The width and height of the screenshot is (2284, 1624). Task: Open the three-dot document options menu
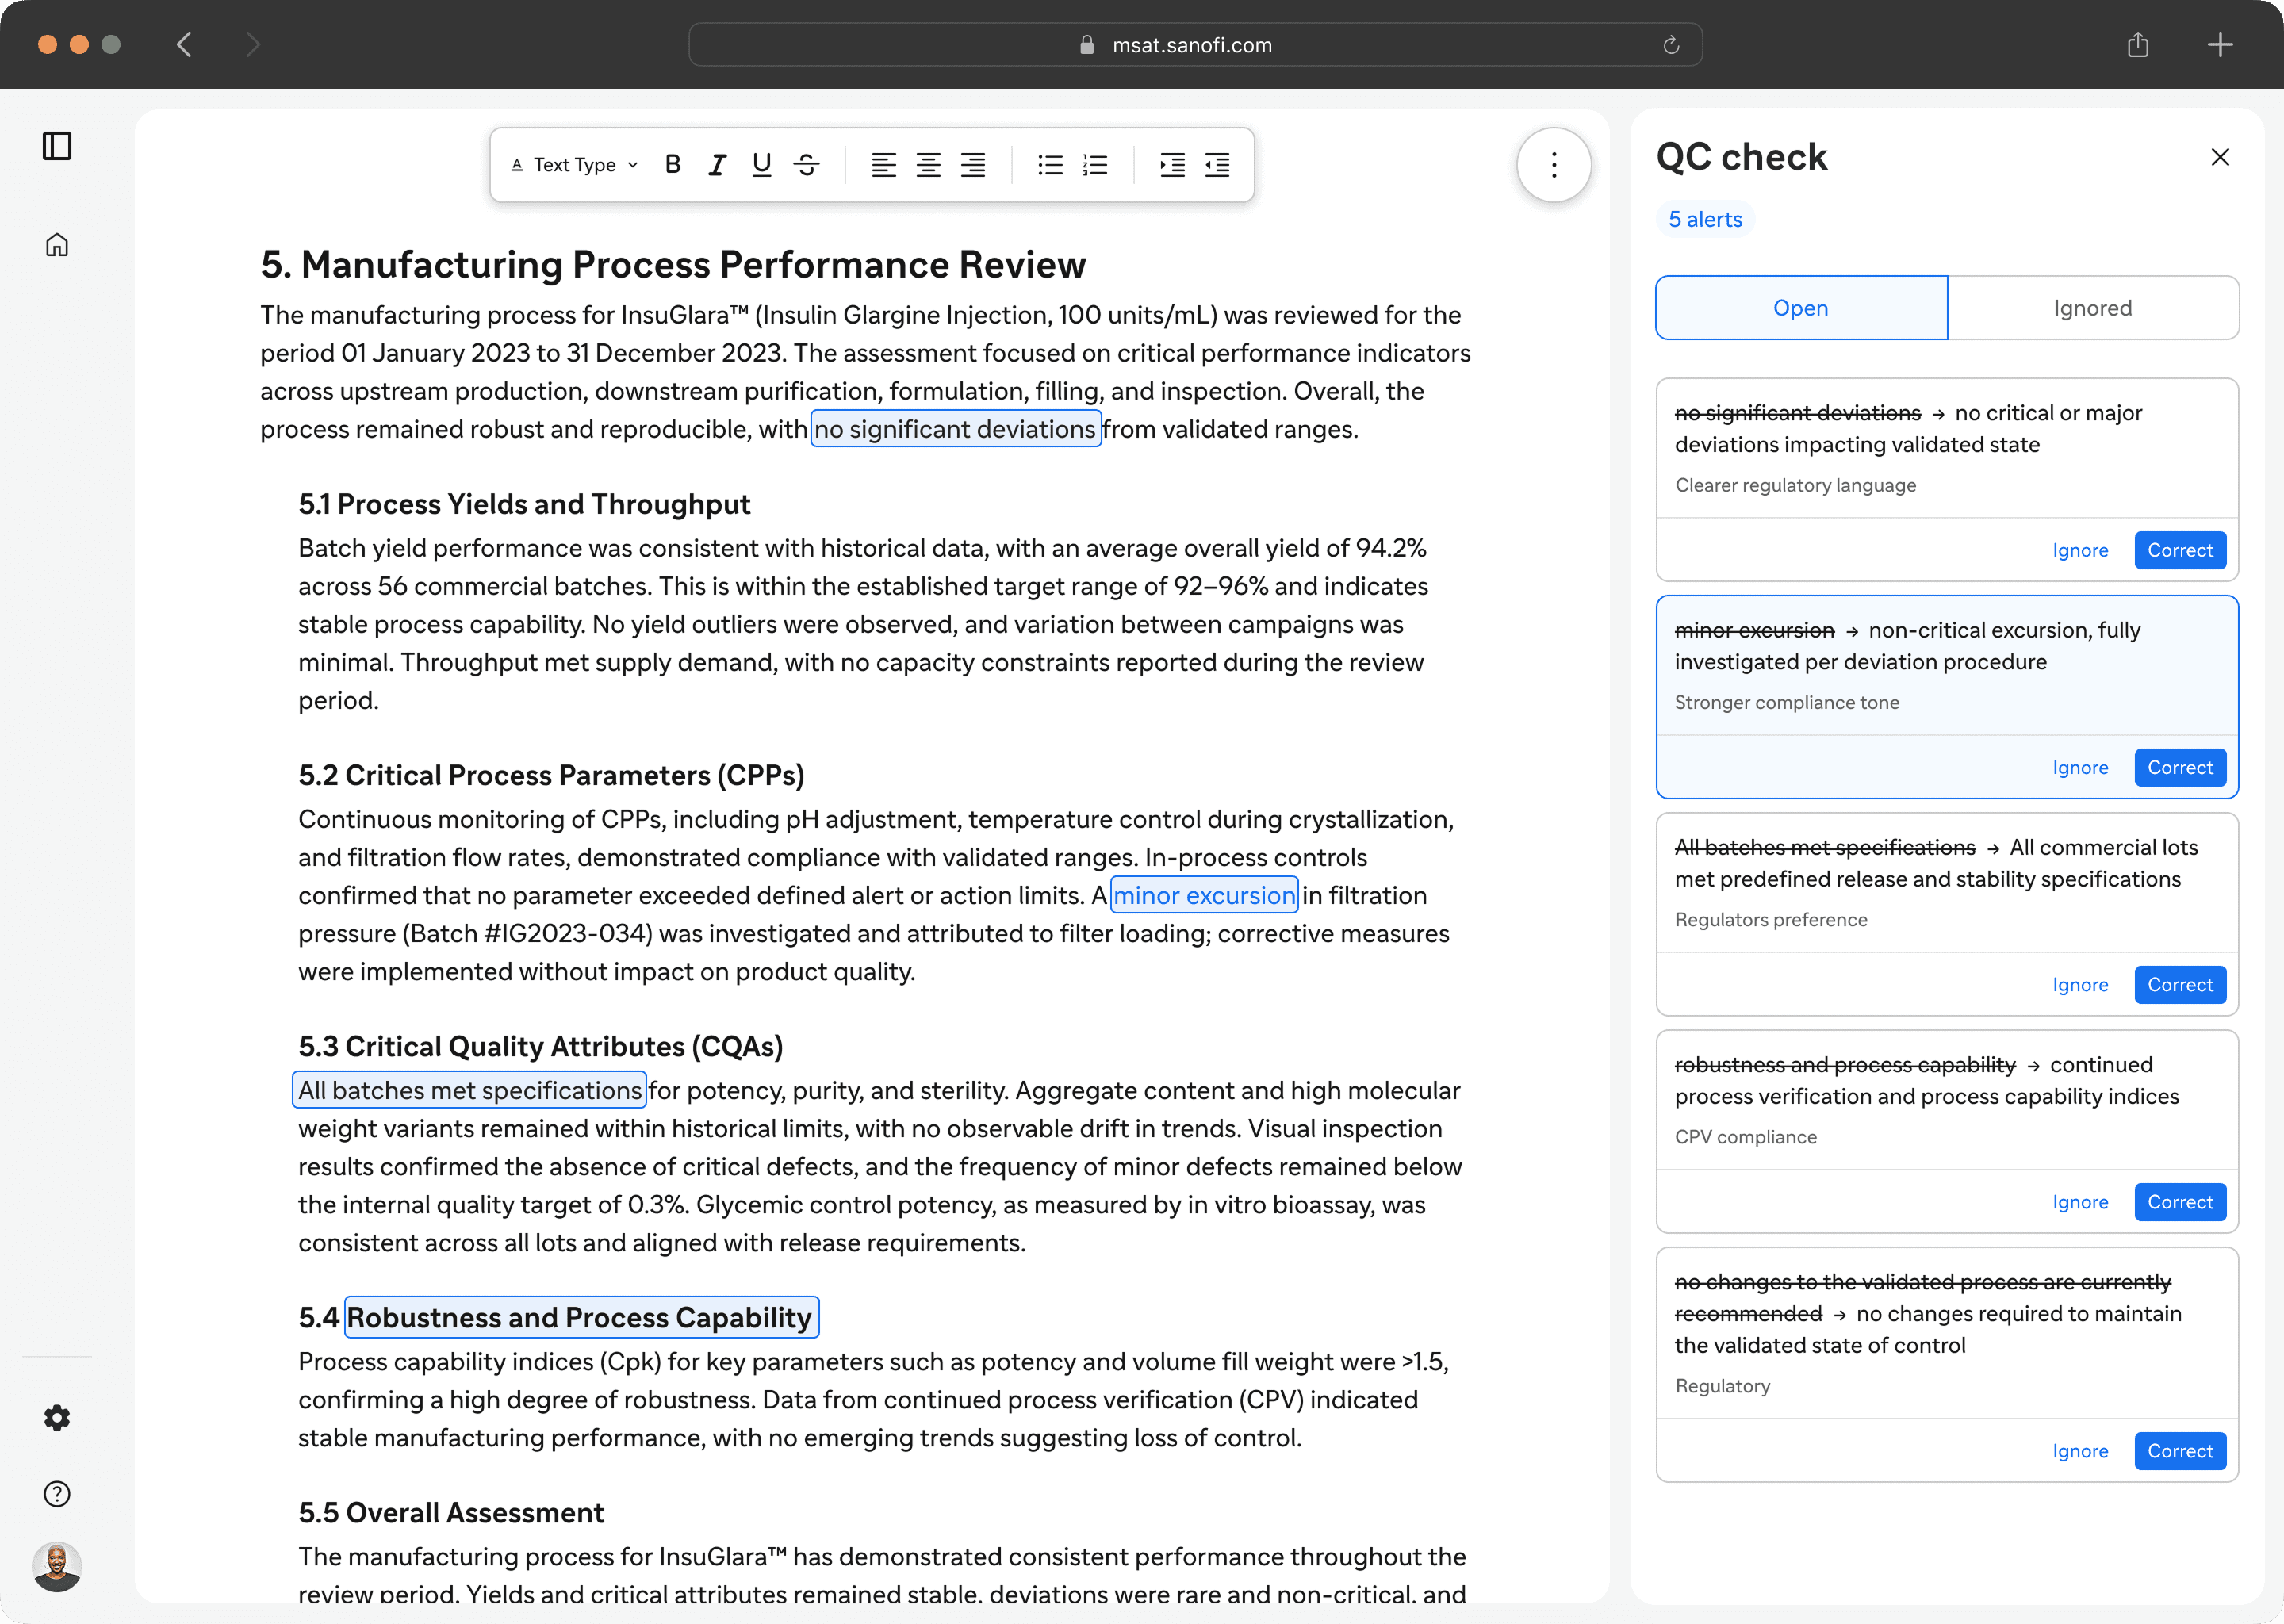click(1553, 165)
